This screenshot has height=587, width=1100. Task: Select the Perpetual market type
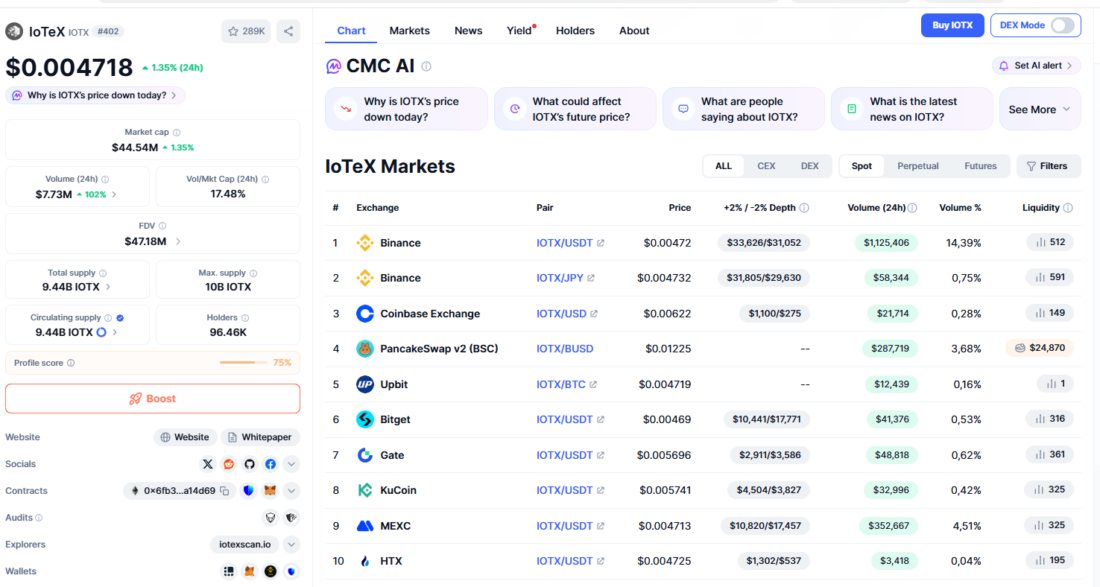(918, 166)
